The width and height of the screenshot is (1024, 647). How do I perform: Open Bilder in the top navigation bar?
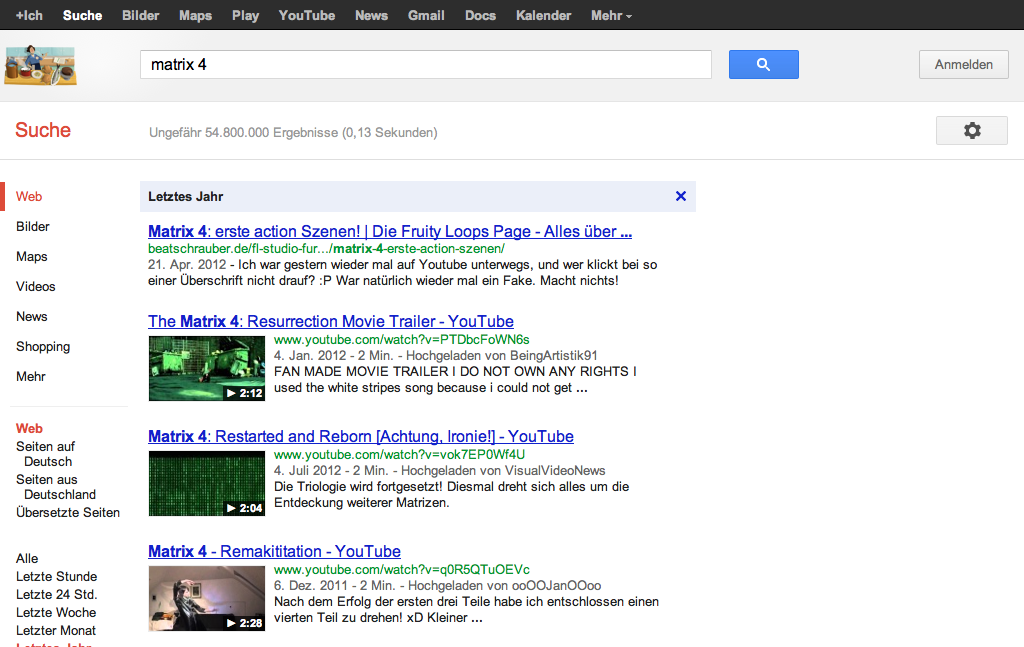tap(140, 15)
